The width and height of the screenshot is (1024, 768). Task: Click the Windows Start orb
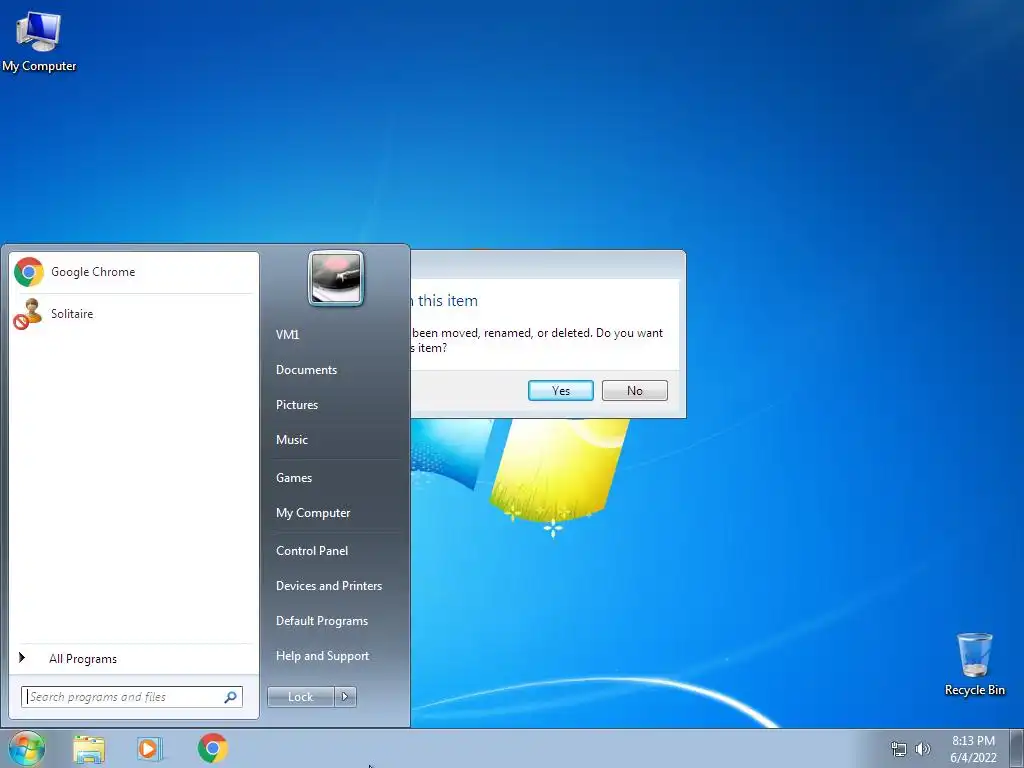tap(27, 748)
